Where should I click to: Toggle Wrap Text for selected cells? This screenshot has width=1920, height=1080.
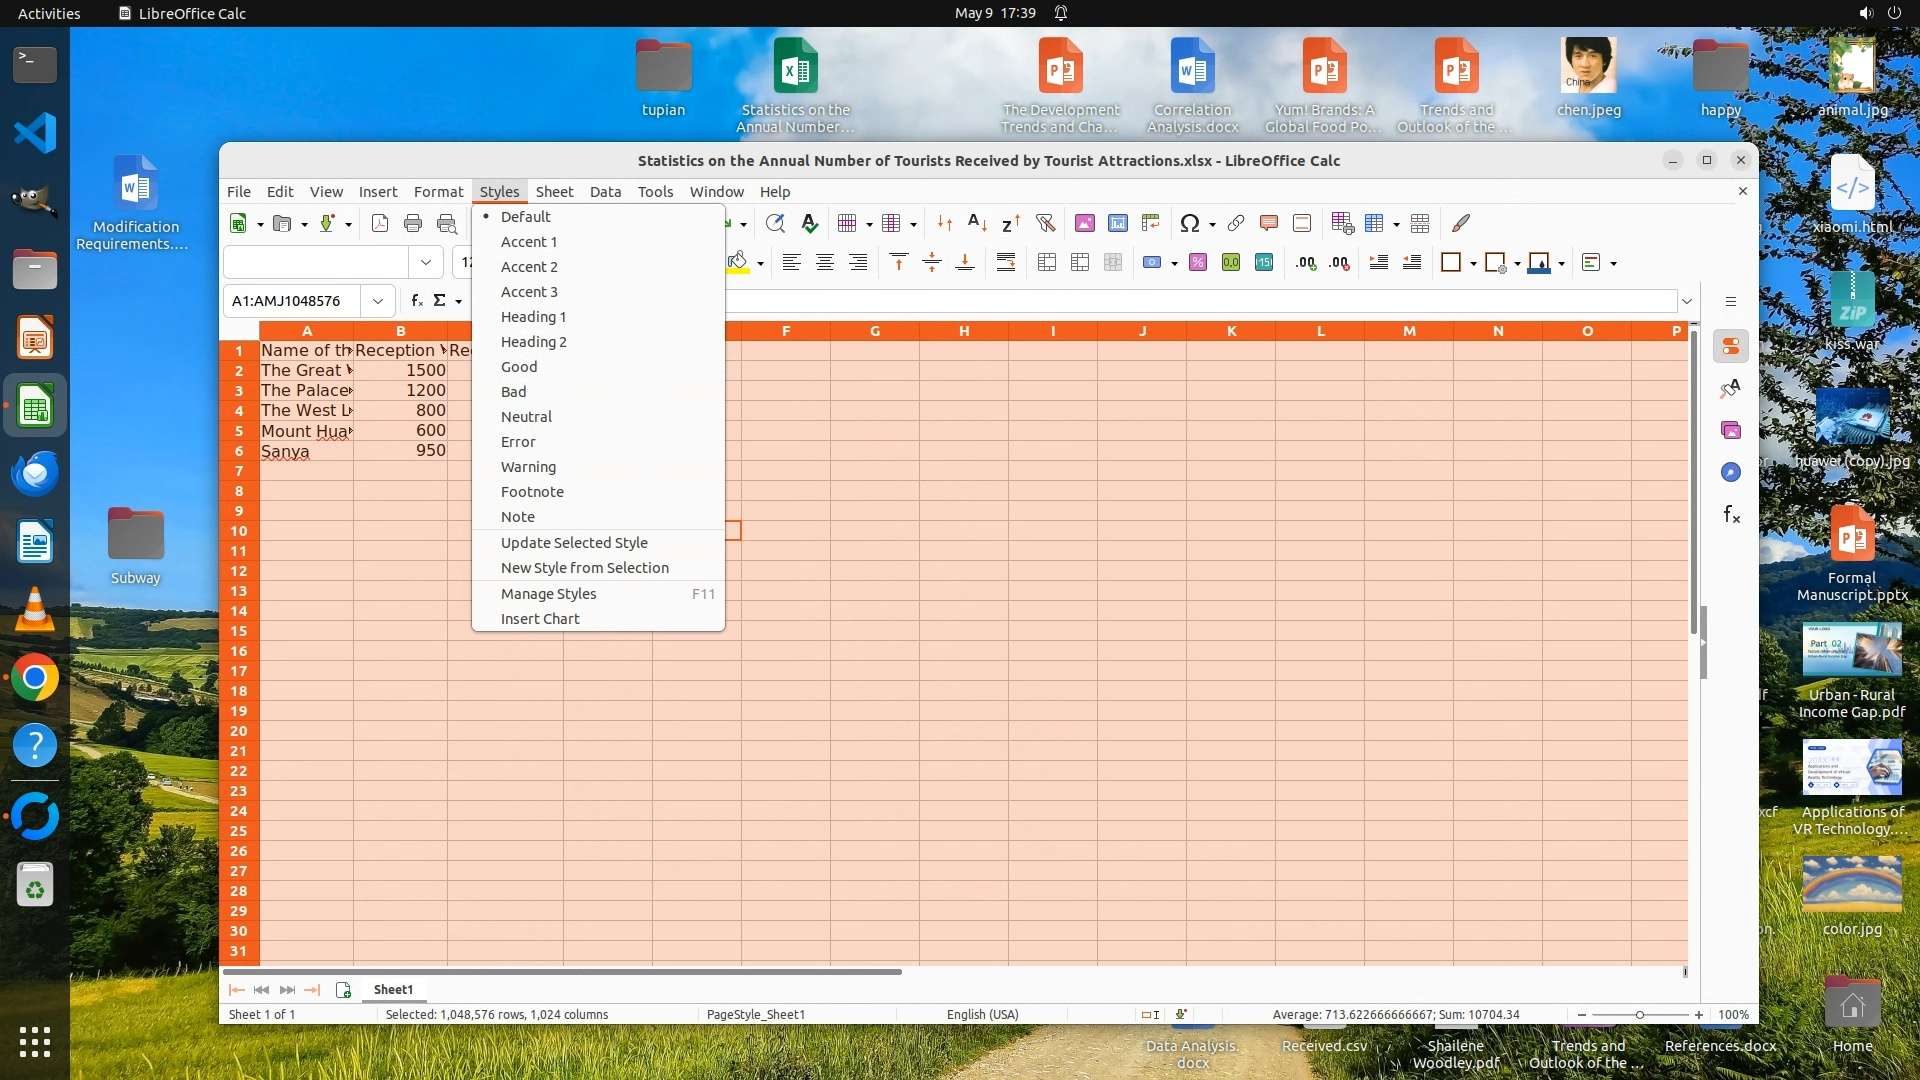click(x=1006, y=262)
